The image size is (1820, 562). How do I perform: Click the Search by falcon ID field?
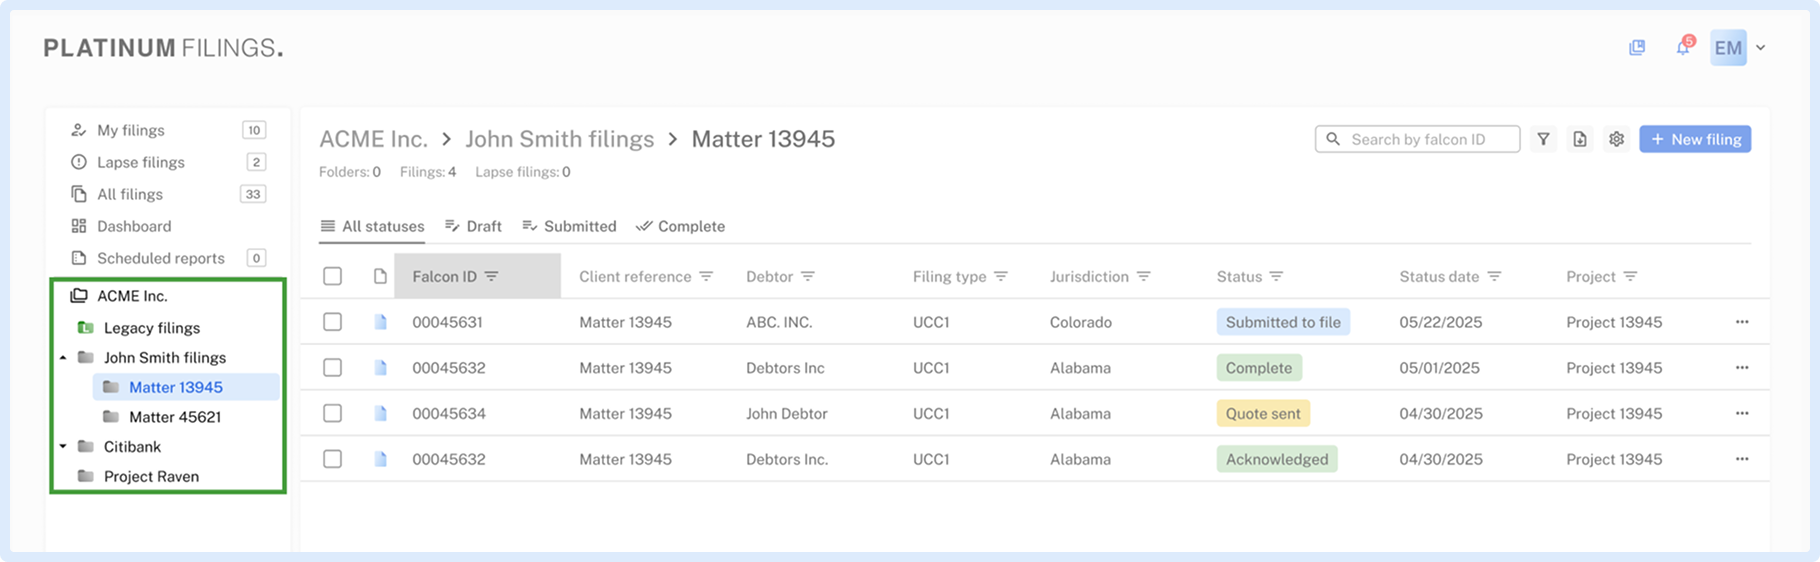point(1417,139)
